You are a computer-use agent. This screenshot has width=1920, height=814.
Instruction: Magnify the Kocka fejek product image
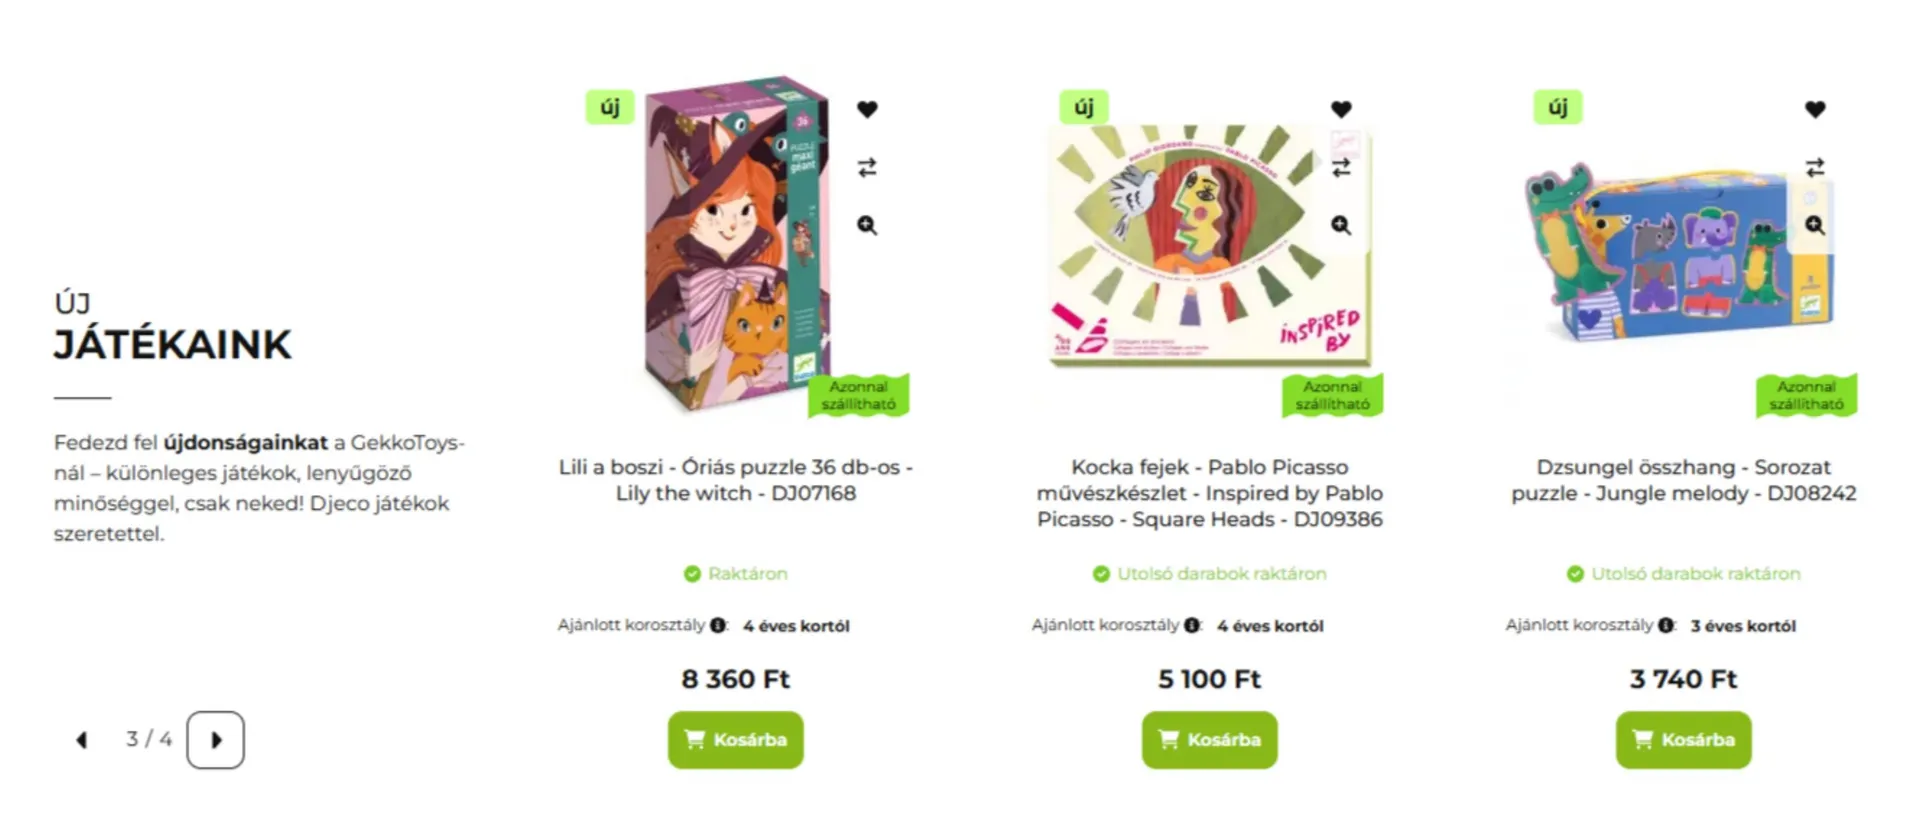coord(1341,225)
